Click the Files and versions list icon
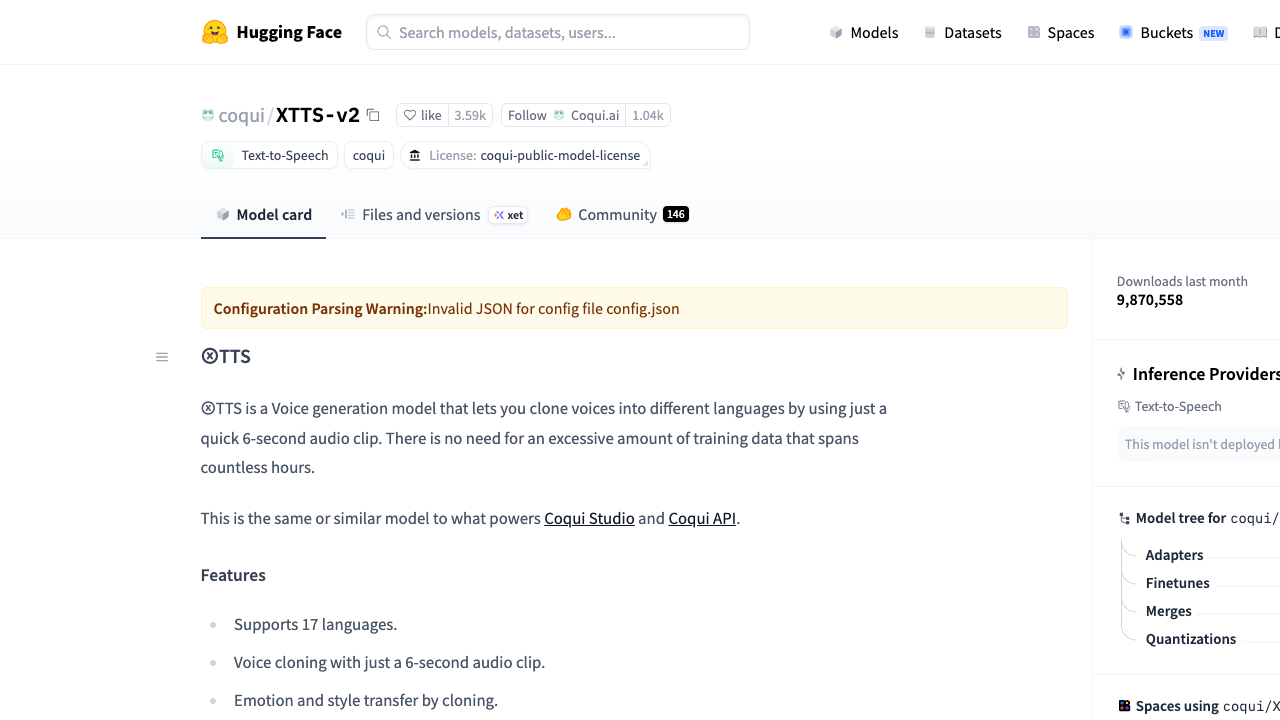 [x=348, y=214]
